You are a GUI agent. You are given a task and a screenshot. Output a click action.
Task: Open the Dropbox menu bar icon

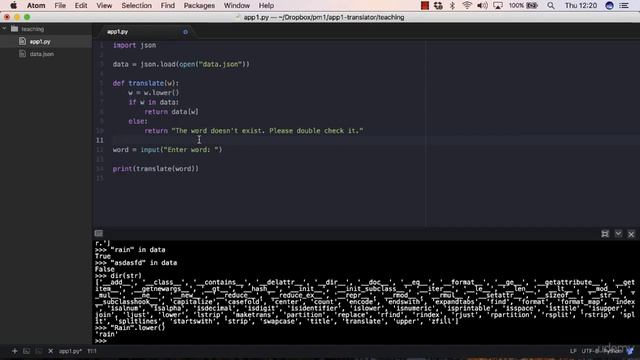[x=438, y=6]
